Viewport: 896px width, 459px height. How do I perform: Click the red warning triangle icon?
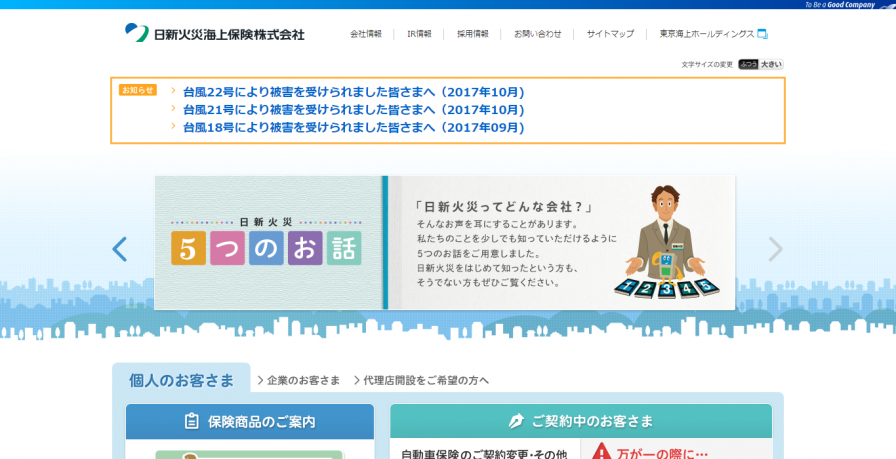[x=601, y=452]
